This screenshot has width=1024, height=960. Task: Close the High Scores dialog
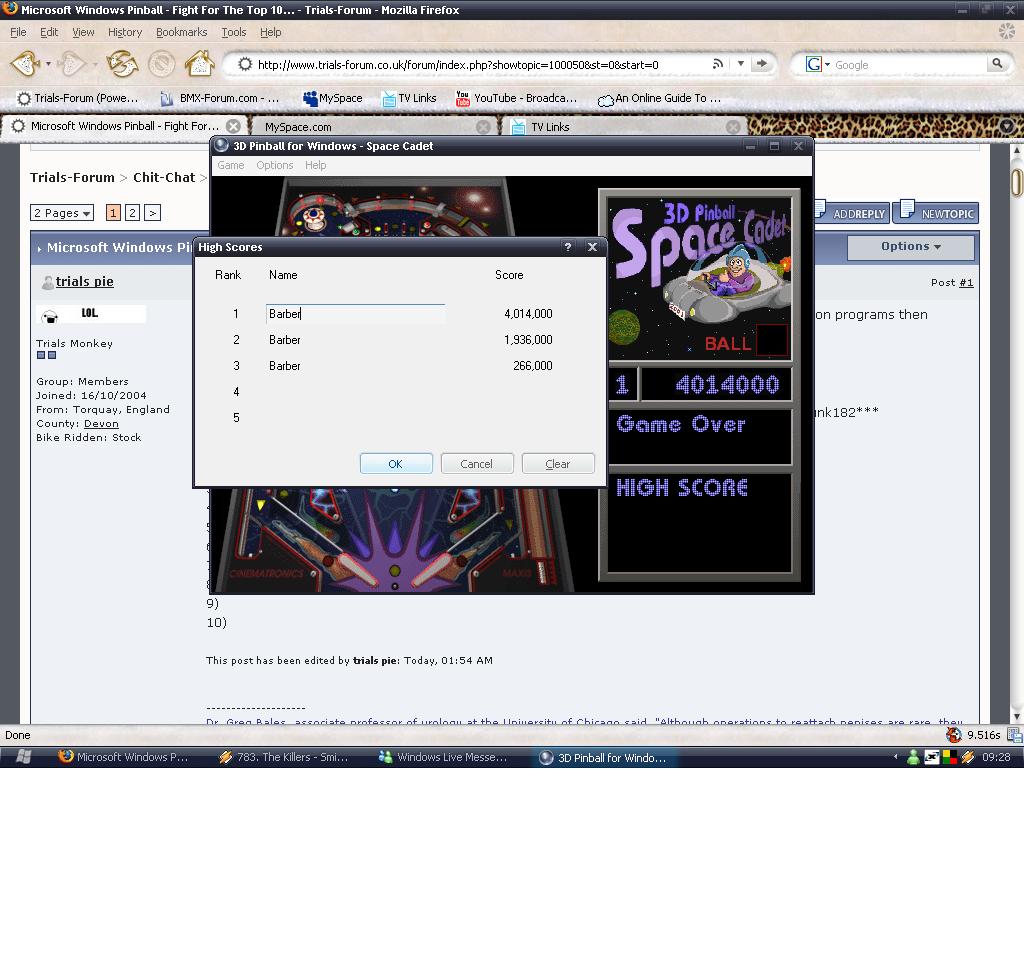[592, 247]
